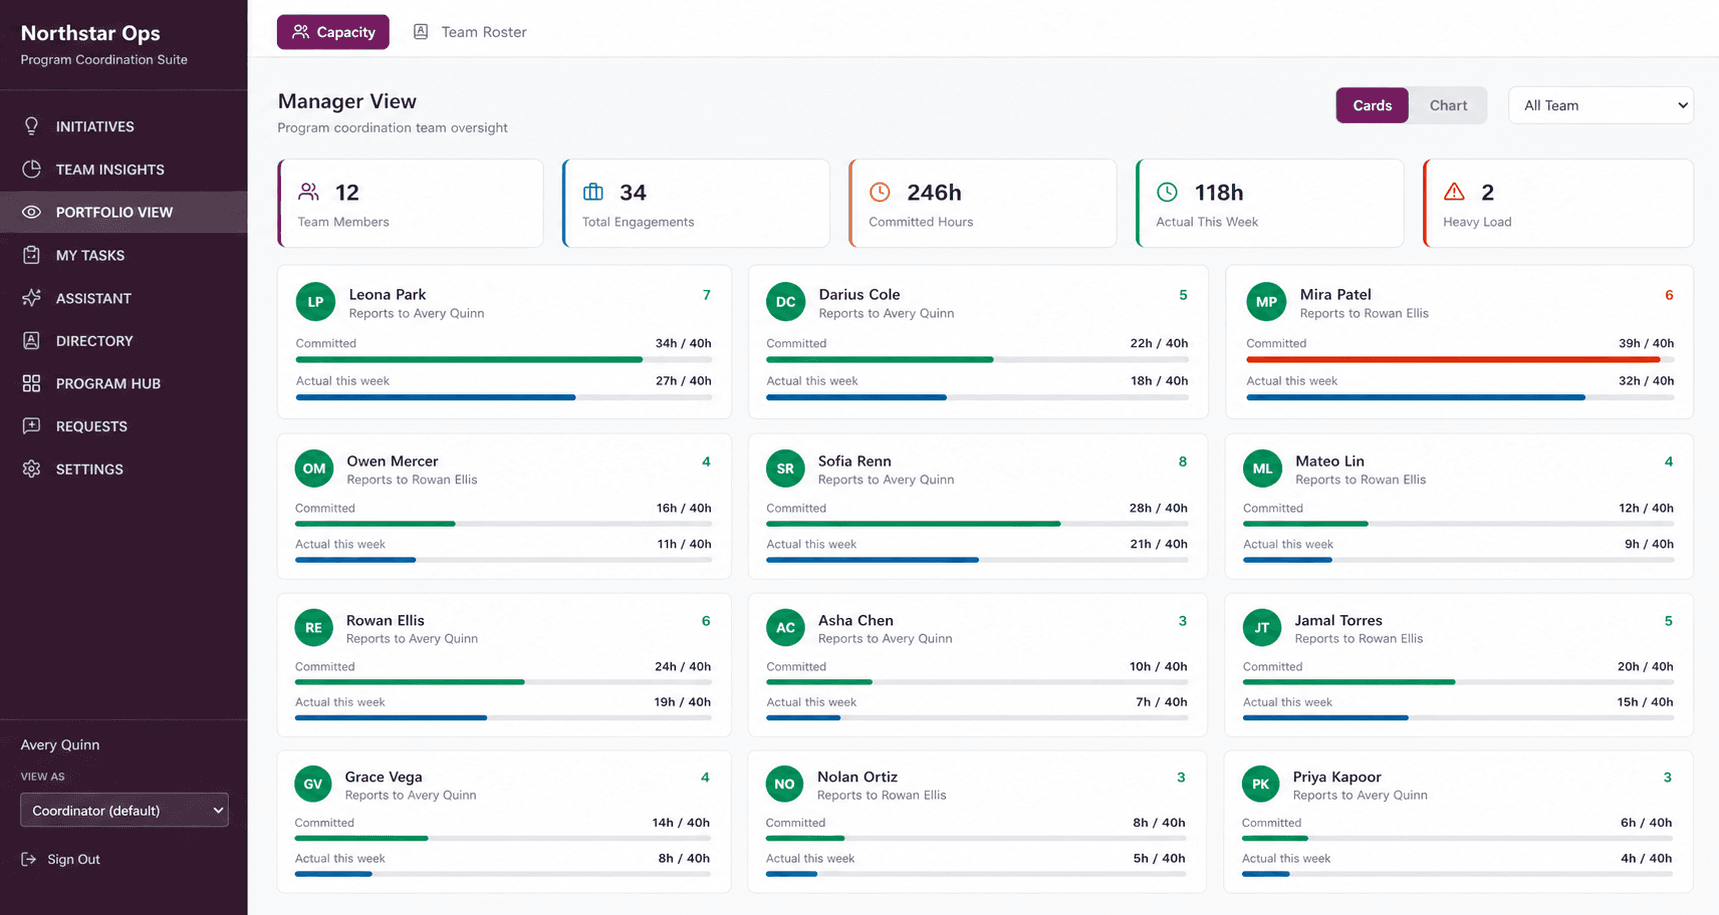
Task: Click Priya Kapoor's PK avatar
Action: tap(1261, 784)
